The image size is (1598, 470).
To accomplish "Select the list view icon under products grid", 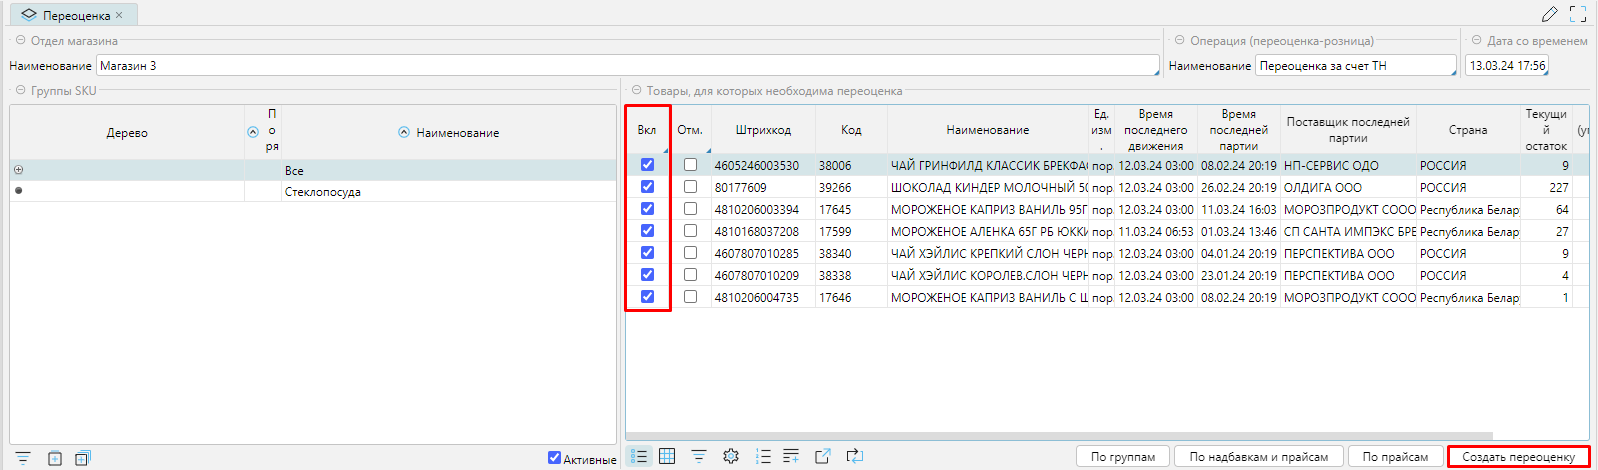I will (x=639, y=456).
